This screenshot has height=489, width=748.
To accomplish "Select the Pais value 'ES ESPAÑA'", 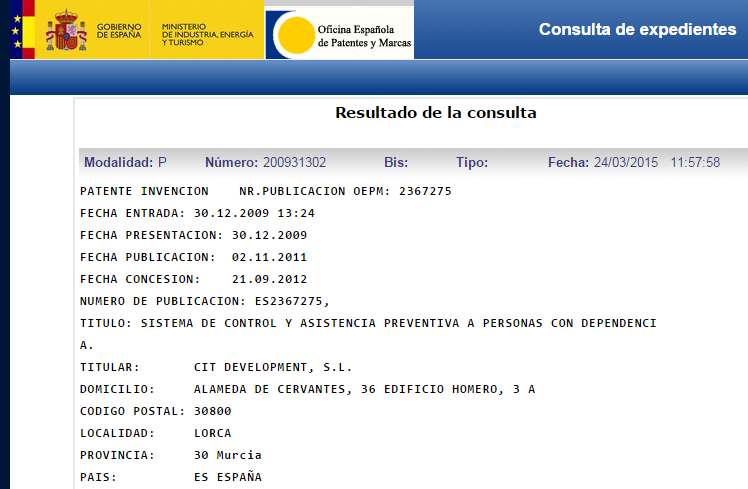I will [x=228, y=477].
